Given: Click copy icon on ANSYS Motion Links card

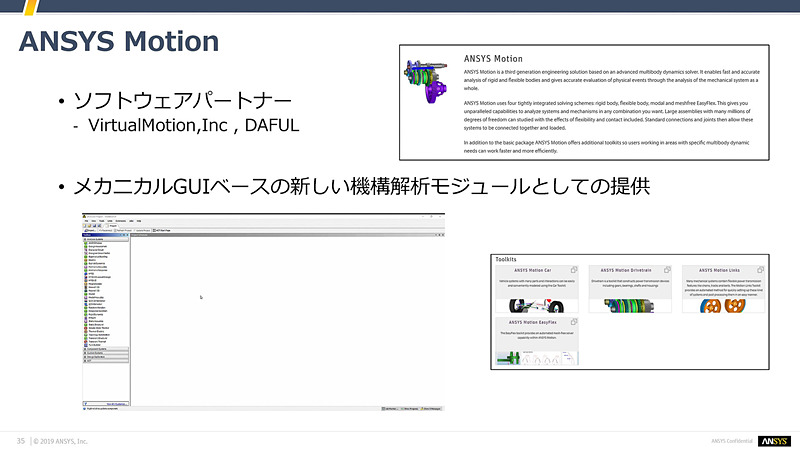Looking at the screenshot, I should (760, 270).
